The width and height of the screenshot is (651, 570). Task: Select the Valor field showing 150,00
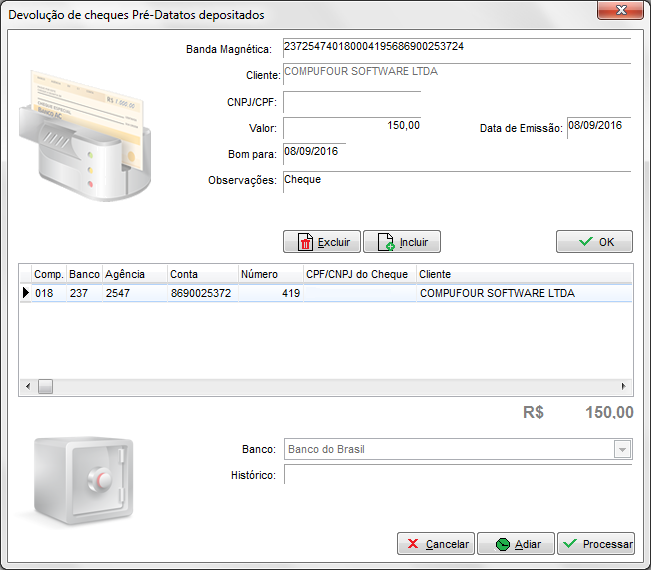click(x=351, y=127)
